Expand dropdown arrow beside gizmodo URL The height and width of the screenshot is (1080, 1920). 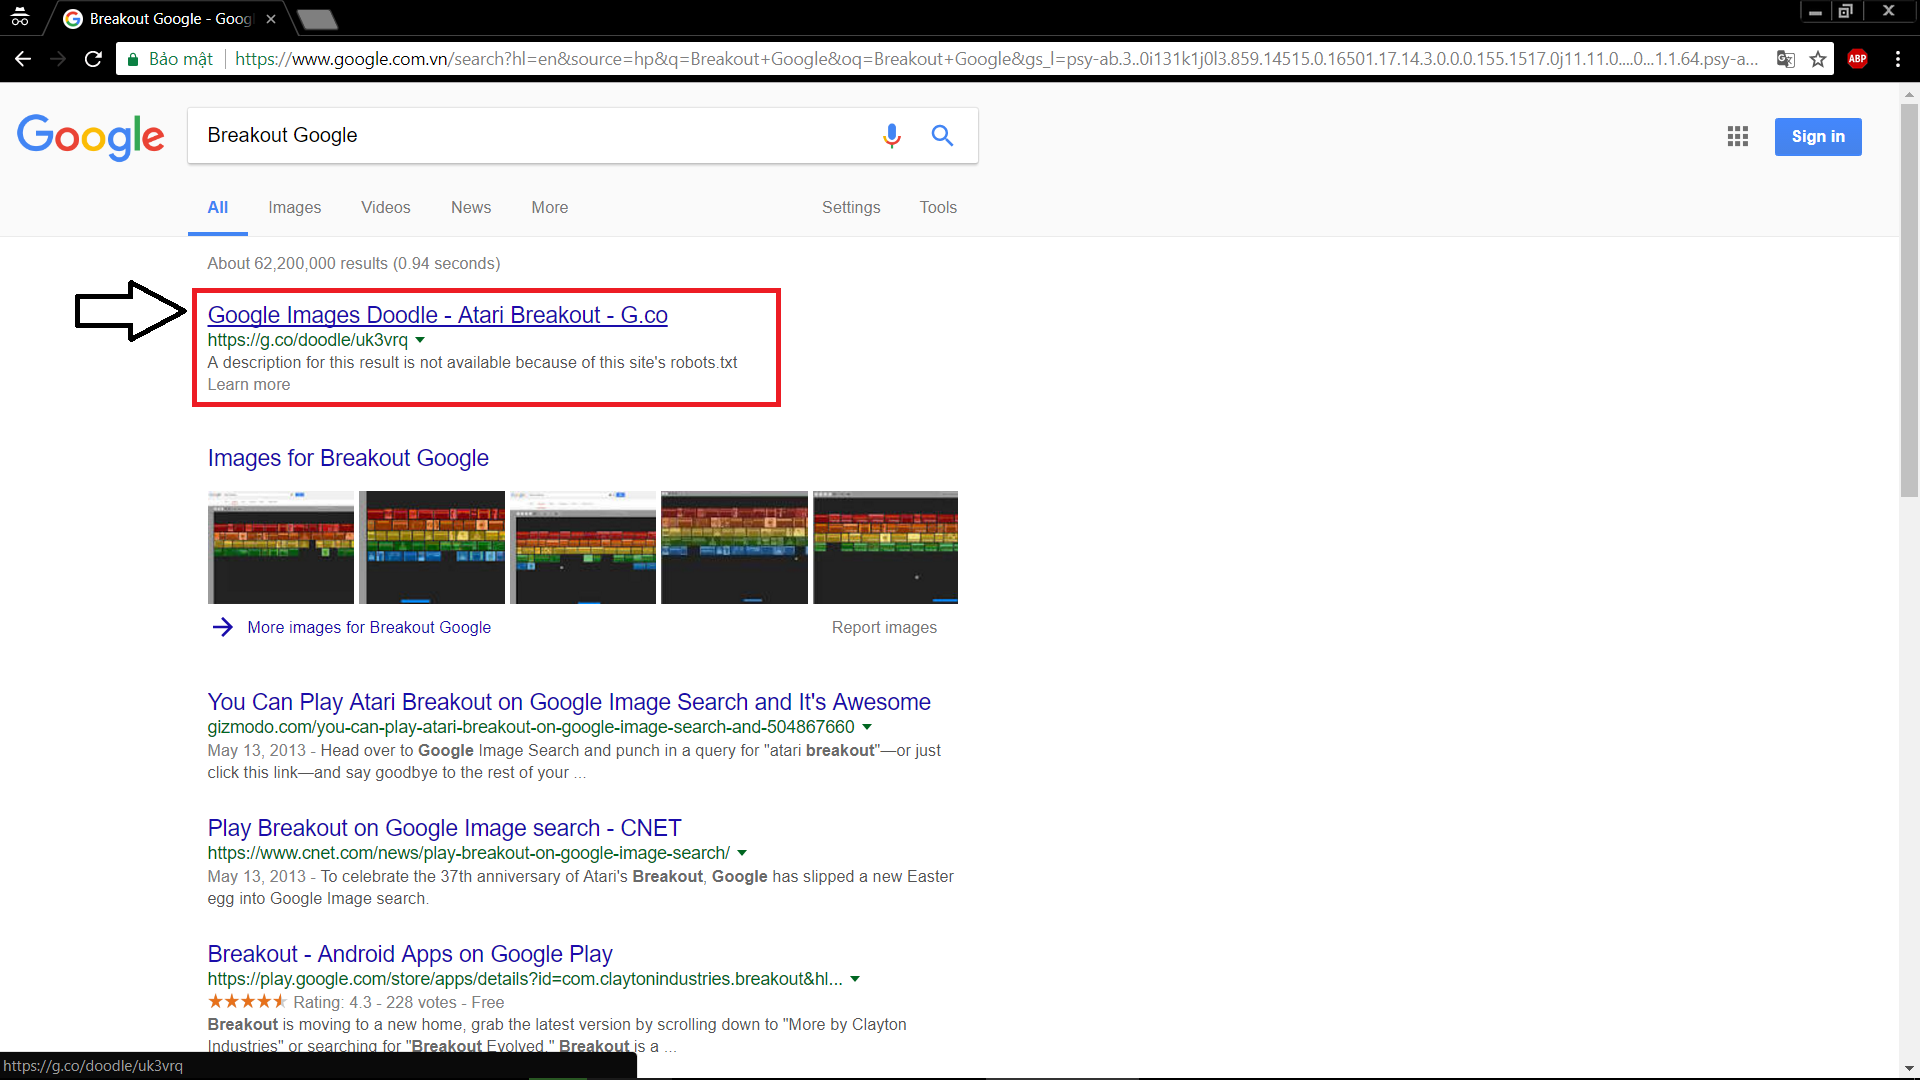tap(867, 727)
